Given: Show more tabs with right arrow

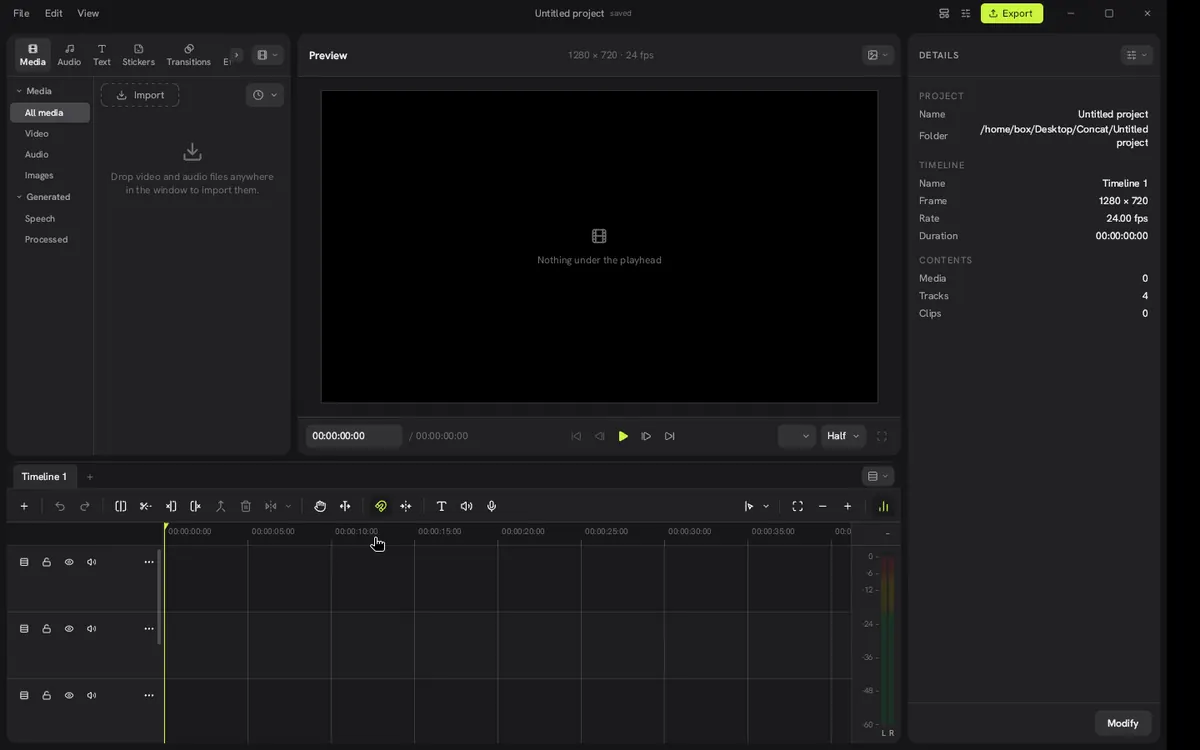Looking at the screenshot, I should pyautogui.click(x=236, y=55).
